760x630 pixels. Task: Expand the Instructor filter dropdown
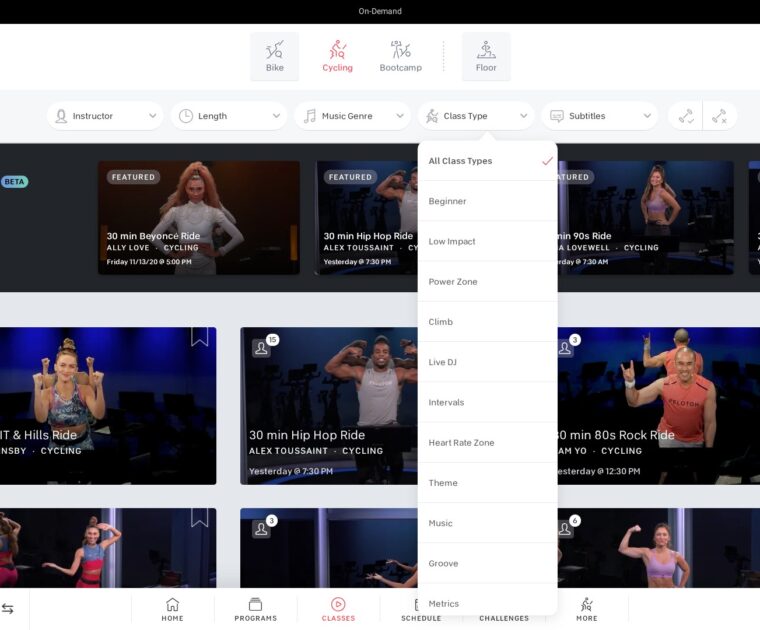104,116
